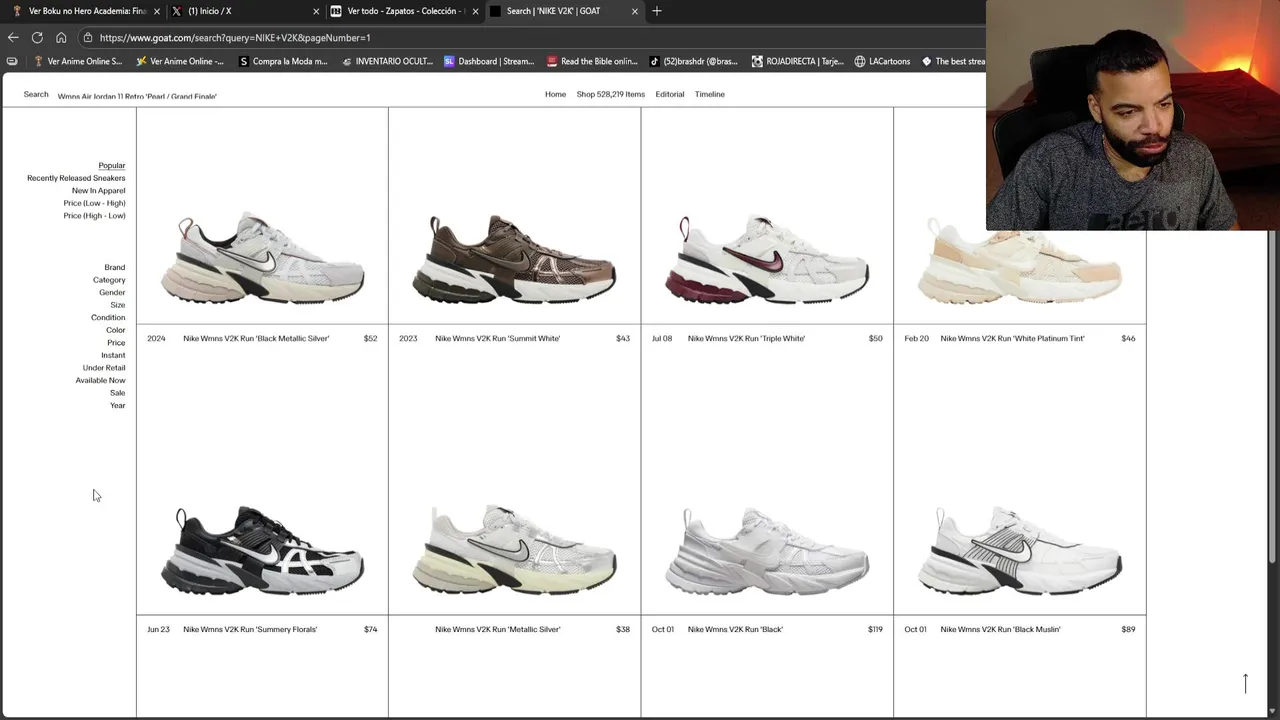1280x720 pixels.
Task: Sort by New In Apparel
Action: pyautogui.click(x=99, y=190)
